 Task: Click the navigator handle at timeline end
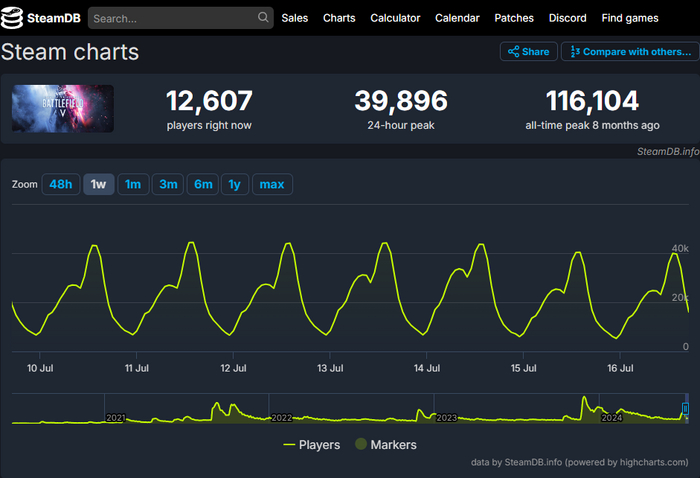coord(685,408)
